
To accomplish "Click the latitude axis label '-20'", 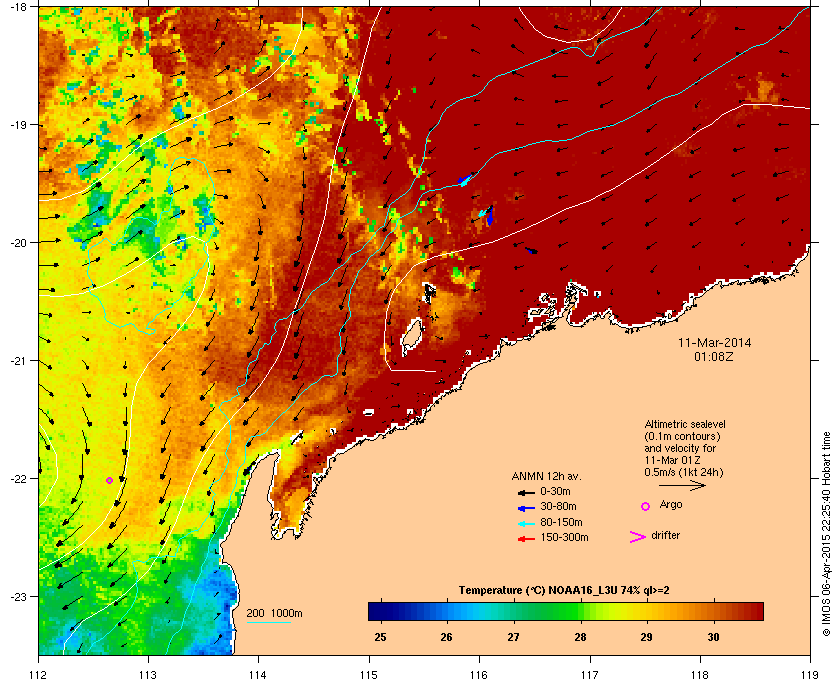I will [17, 243].
